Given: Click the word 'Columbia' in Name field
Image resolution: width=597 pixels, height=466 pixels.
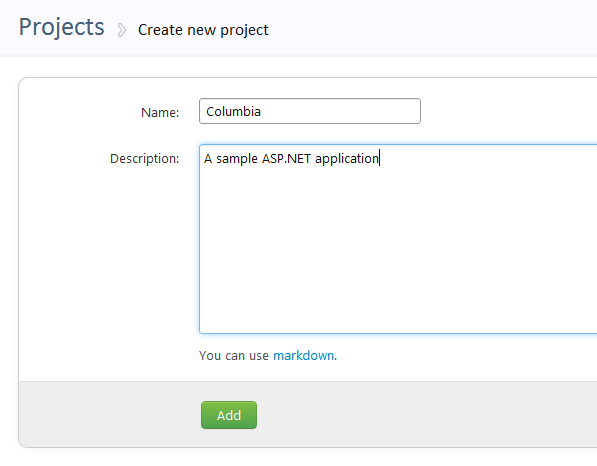Looking at the screenshot, I should coord(233,112).
